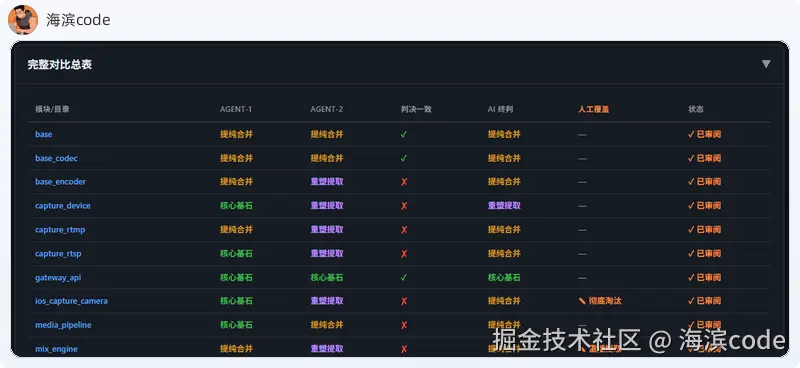Click AGENT-2 重塑提取 in capture_rtmp row
Image resolution: width=800 pixels, height=368 pixels.
pos(327,230)
